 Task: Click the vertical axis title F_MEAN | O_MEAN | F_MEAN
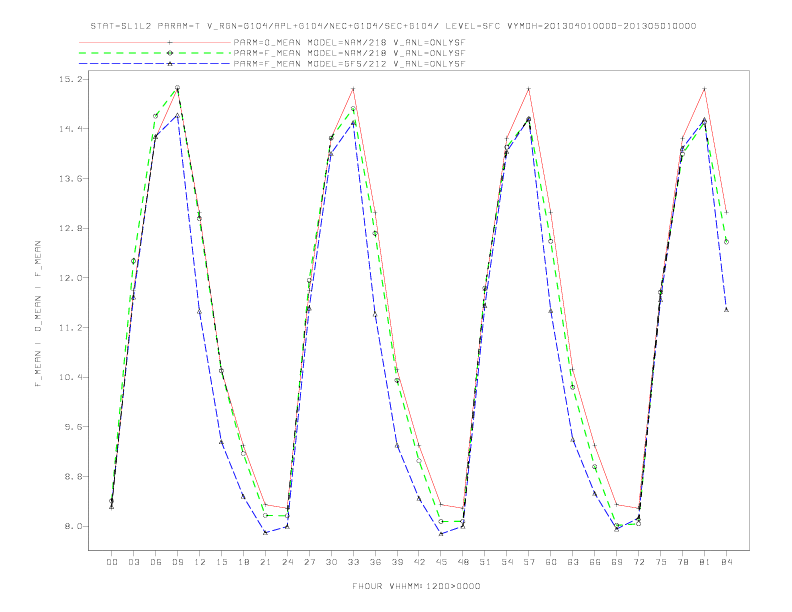38,314
